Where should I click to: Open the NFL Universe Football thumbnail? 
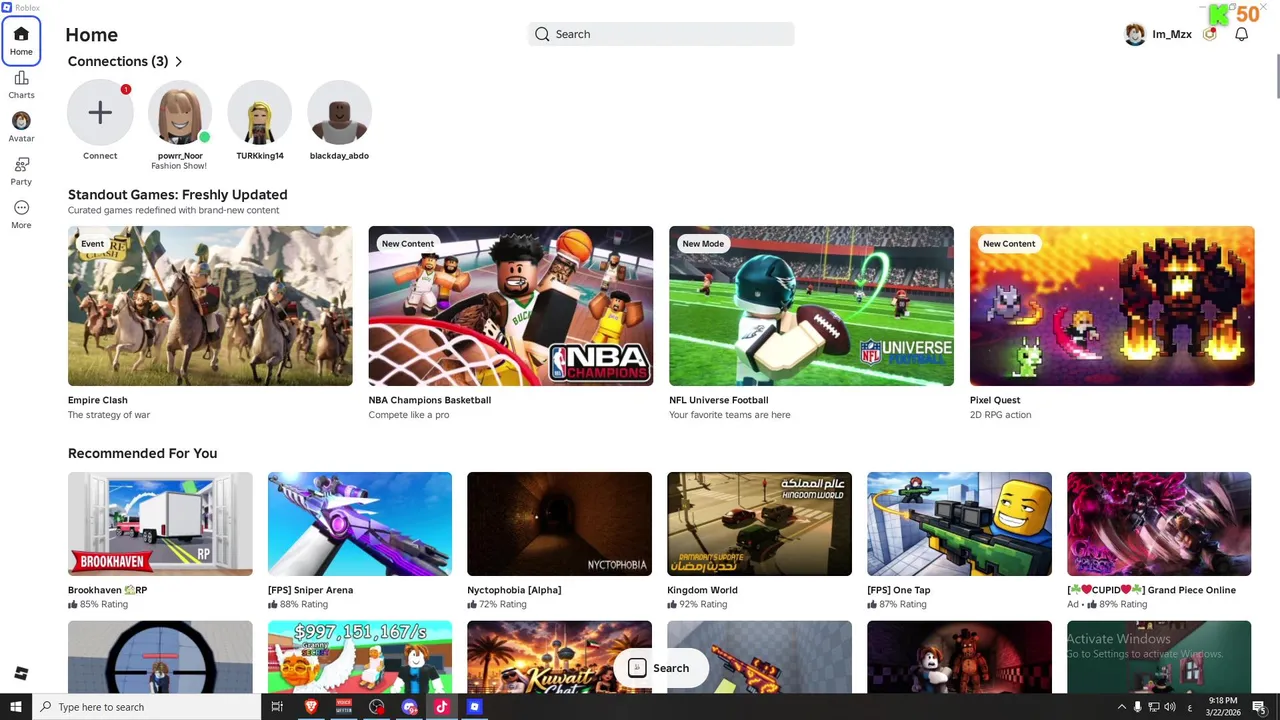[x=811, y=306]
